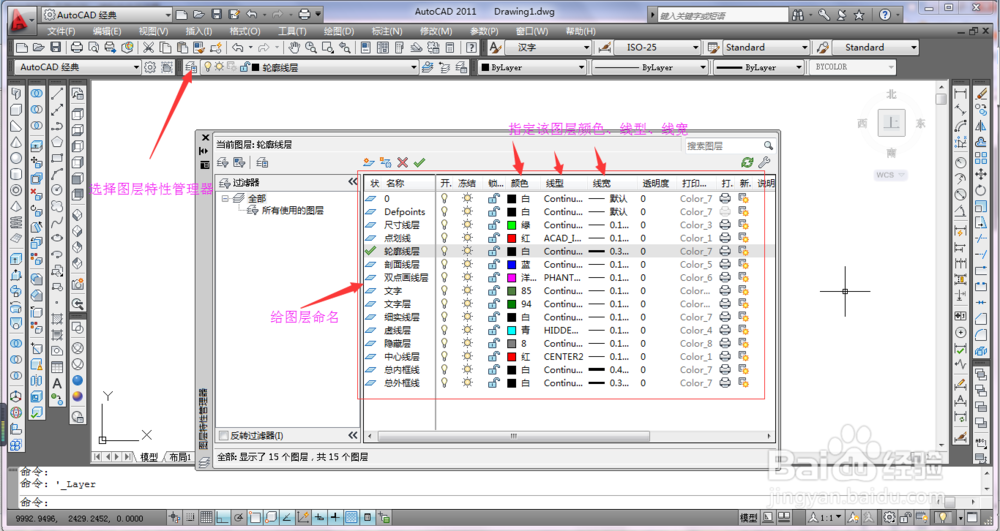Screen dimensions: 1000x531
Task: Open the Layer Properties Manager icon
Action: pos(191,67)
